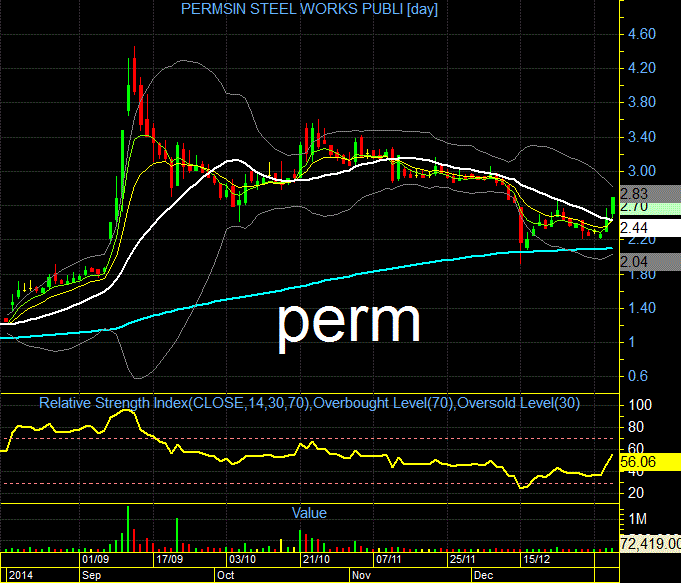Viewport: 681px width, 583px height.
Task: Click the Oct month label
Action: click(226, 576)
